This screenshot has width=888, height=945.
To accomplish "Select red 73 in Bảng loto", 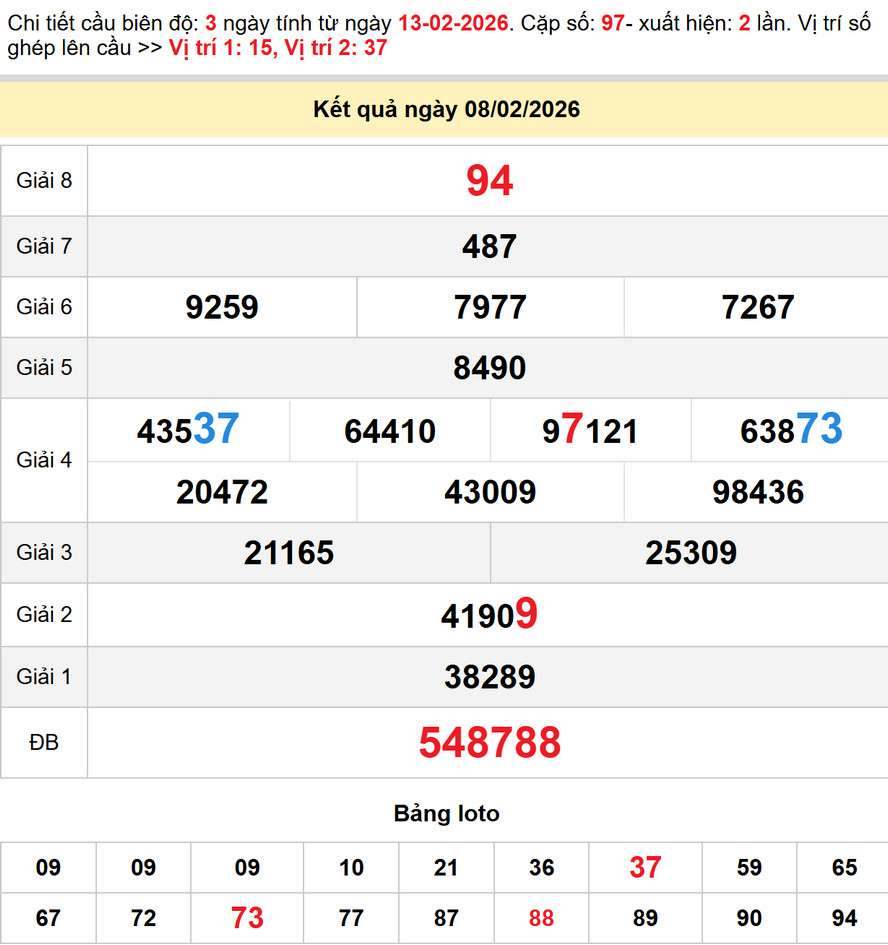I will (x=247, y=918).
